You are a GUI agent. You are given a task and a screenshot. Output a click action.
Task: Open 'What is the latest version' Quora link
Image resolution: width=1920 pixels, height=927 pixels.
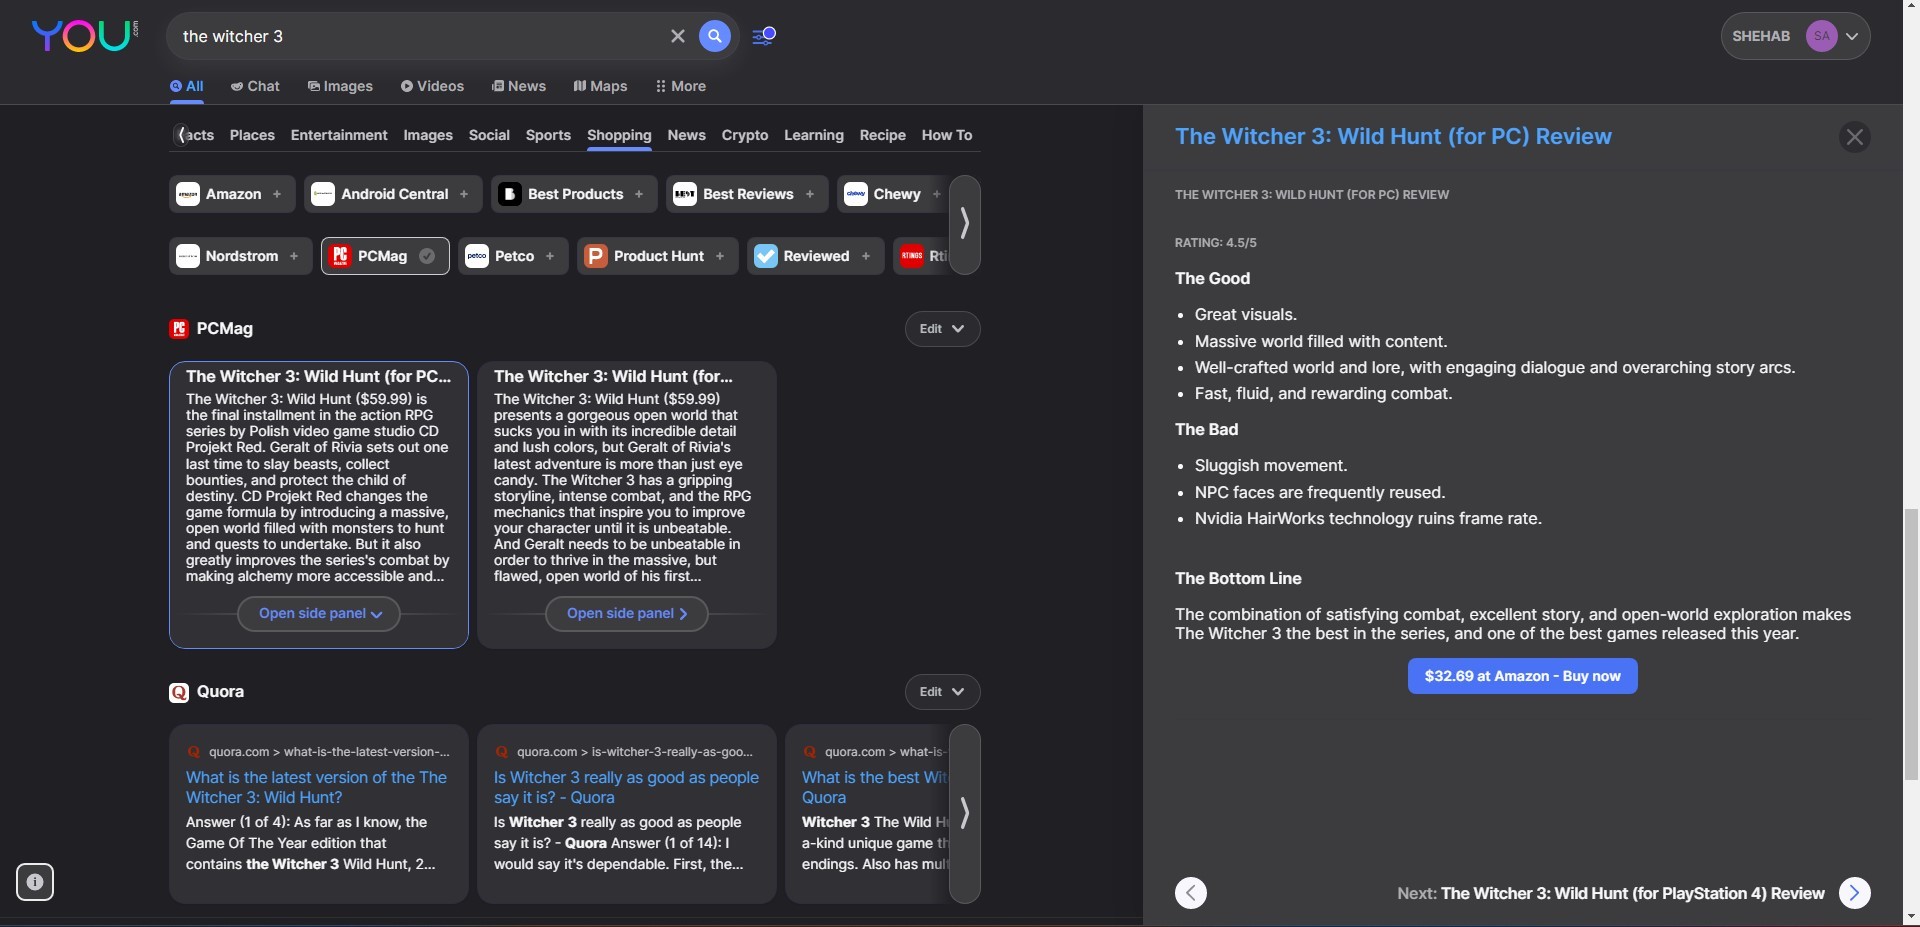[x=316, y=787]
